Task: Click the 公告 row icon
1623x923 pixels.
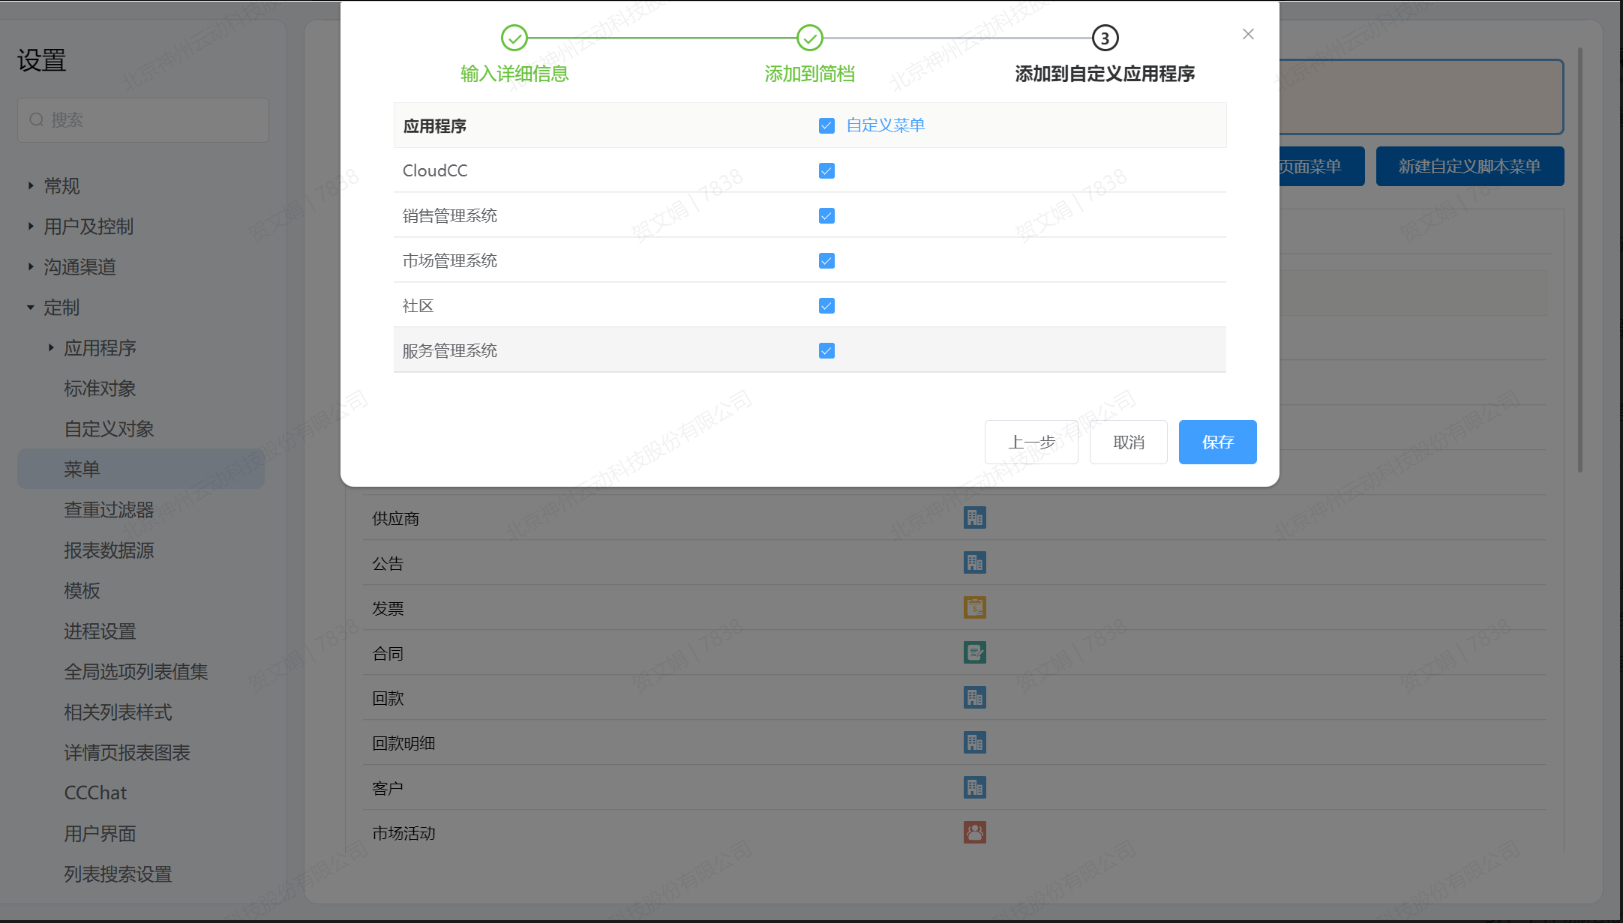Action: click(x=974, y=563)
